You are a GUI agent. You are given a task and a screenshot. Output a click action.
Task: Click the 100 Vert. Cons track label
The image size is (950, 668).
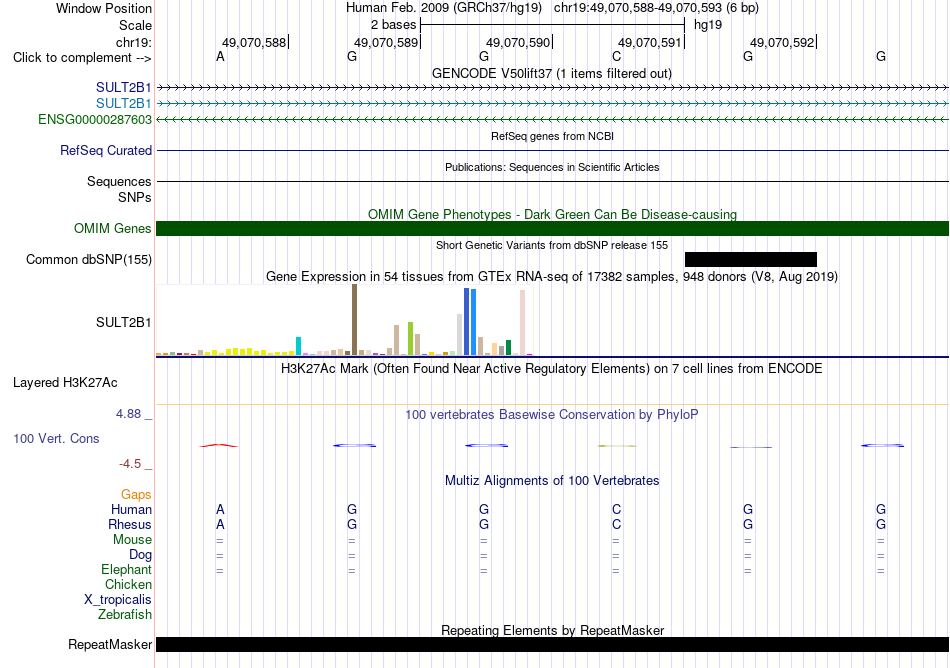click(56, 438)
